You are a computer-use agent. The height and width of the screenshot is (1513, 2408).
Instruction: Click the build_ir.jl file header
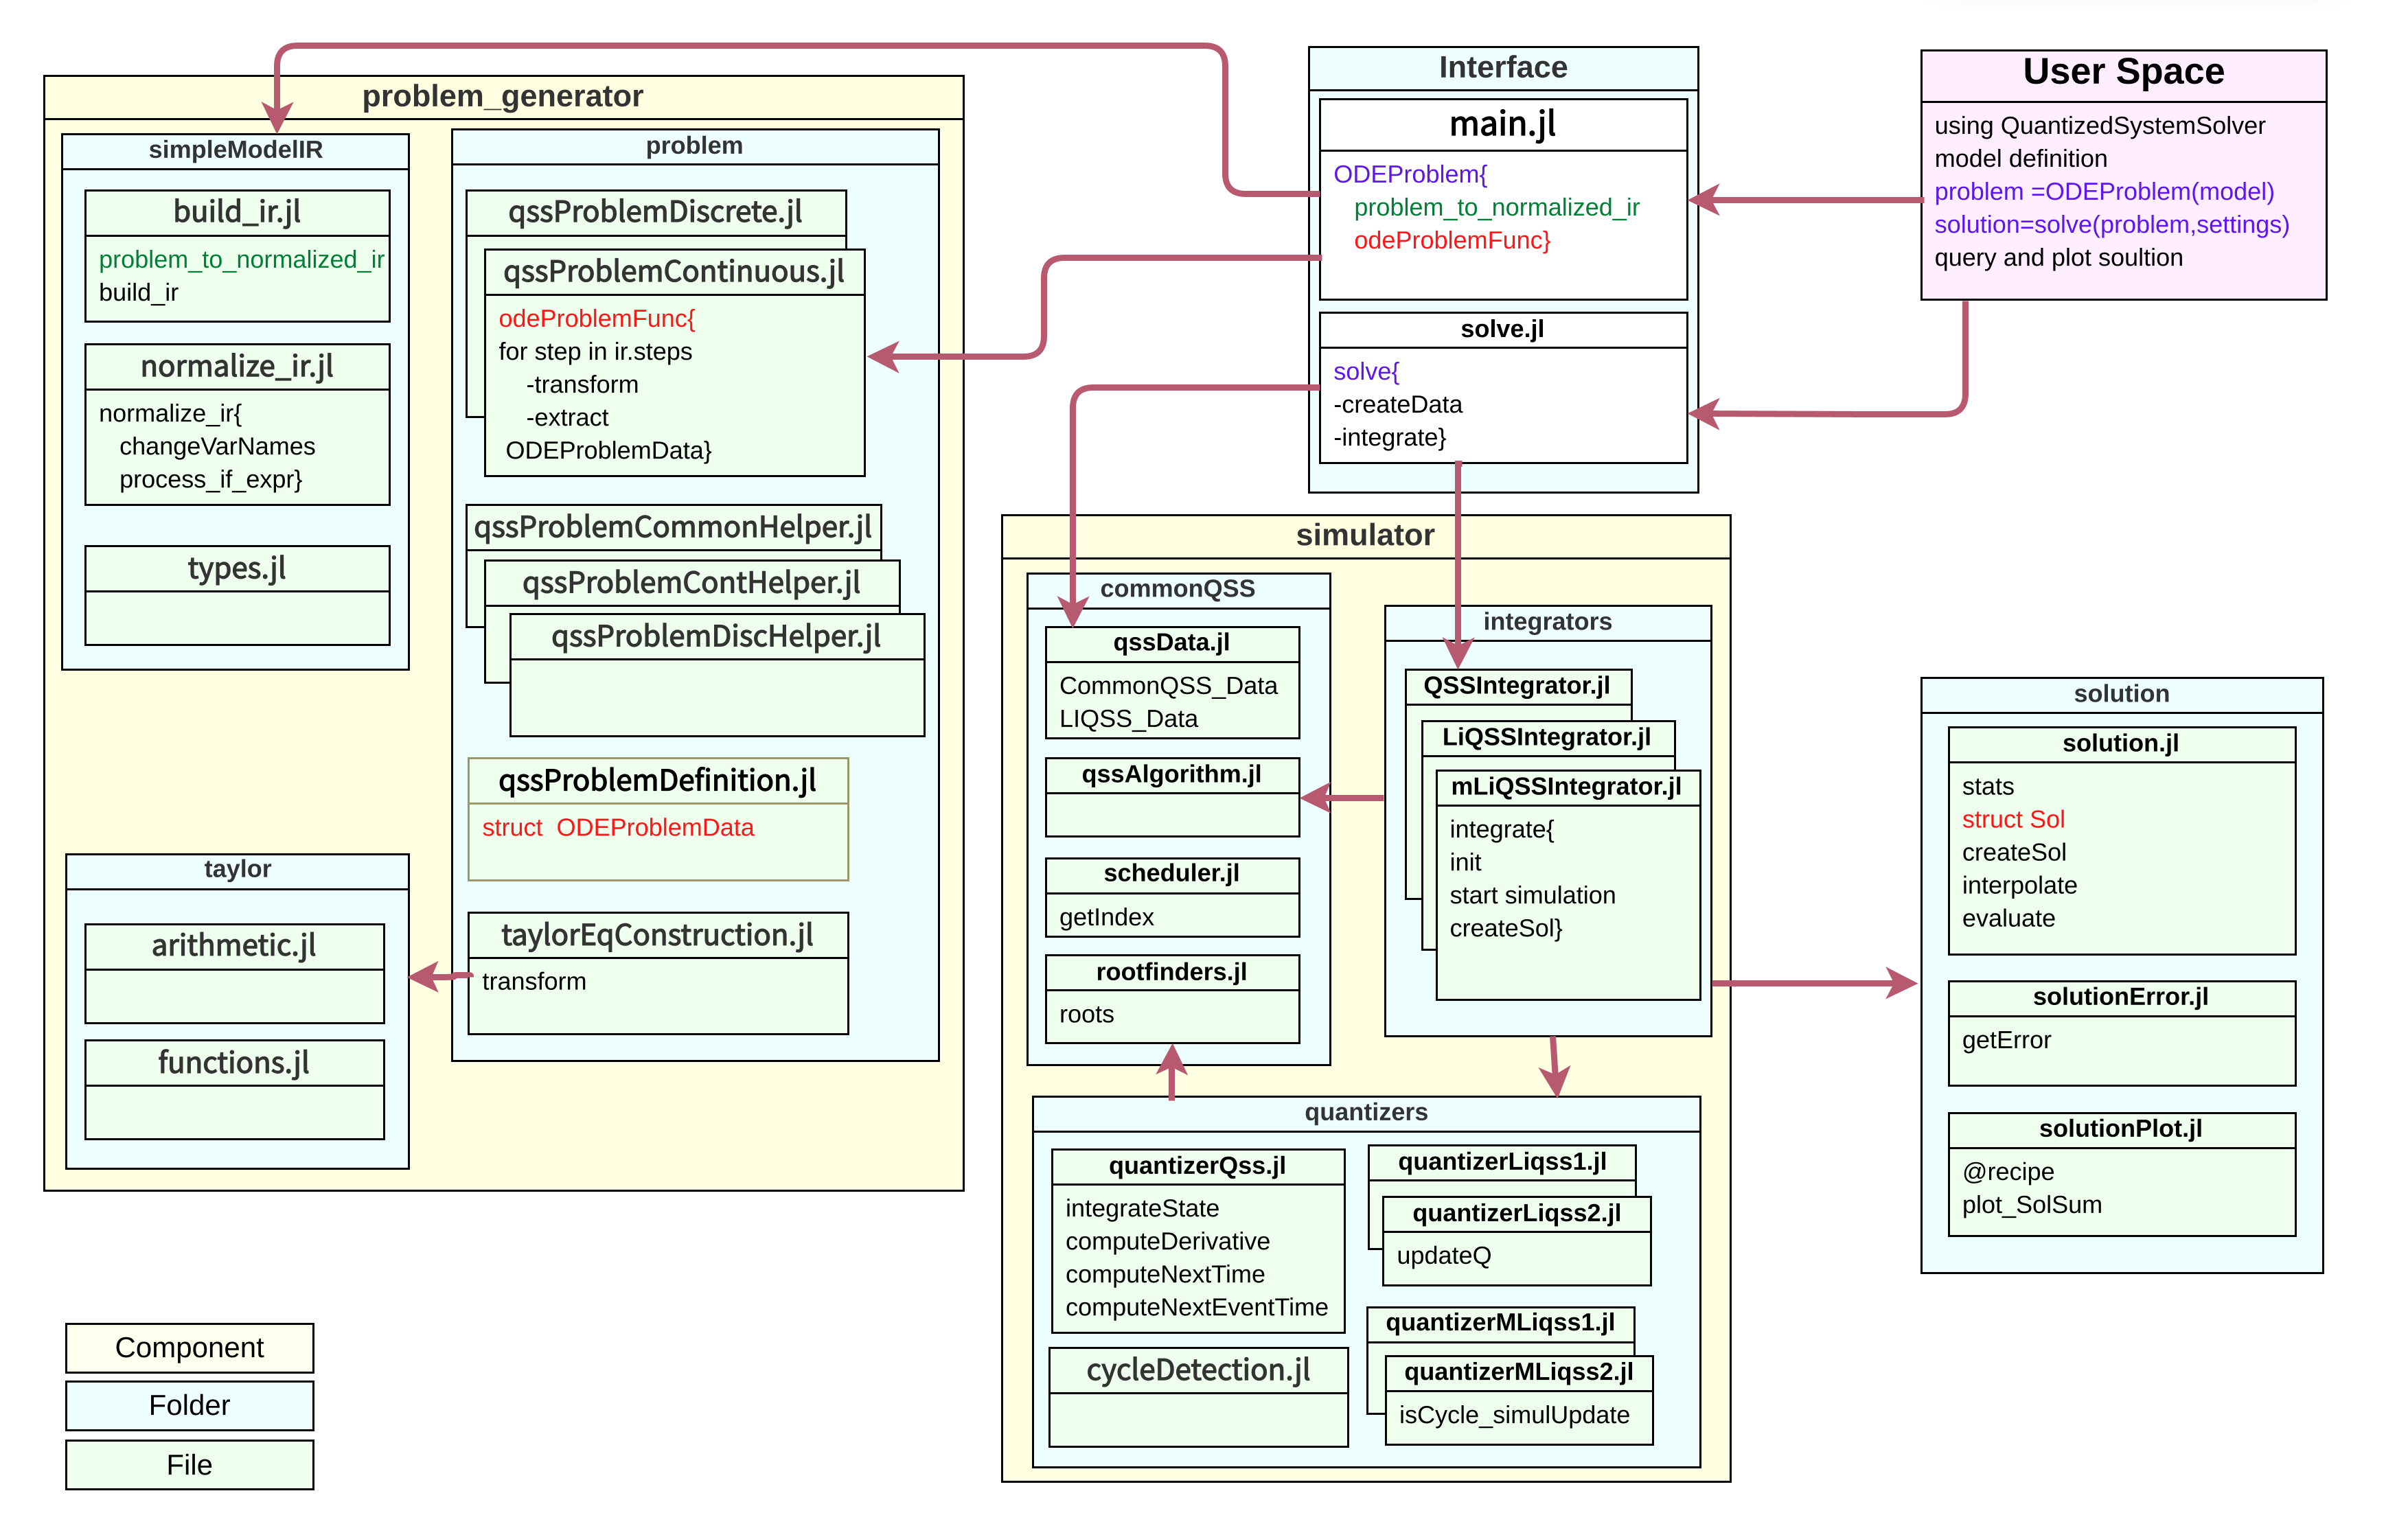[x=237, y=212]
